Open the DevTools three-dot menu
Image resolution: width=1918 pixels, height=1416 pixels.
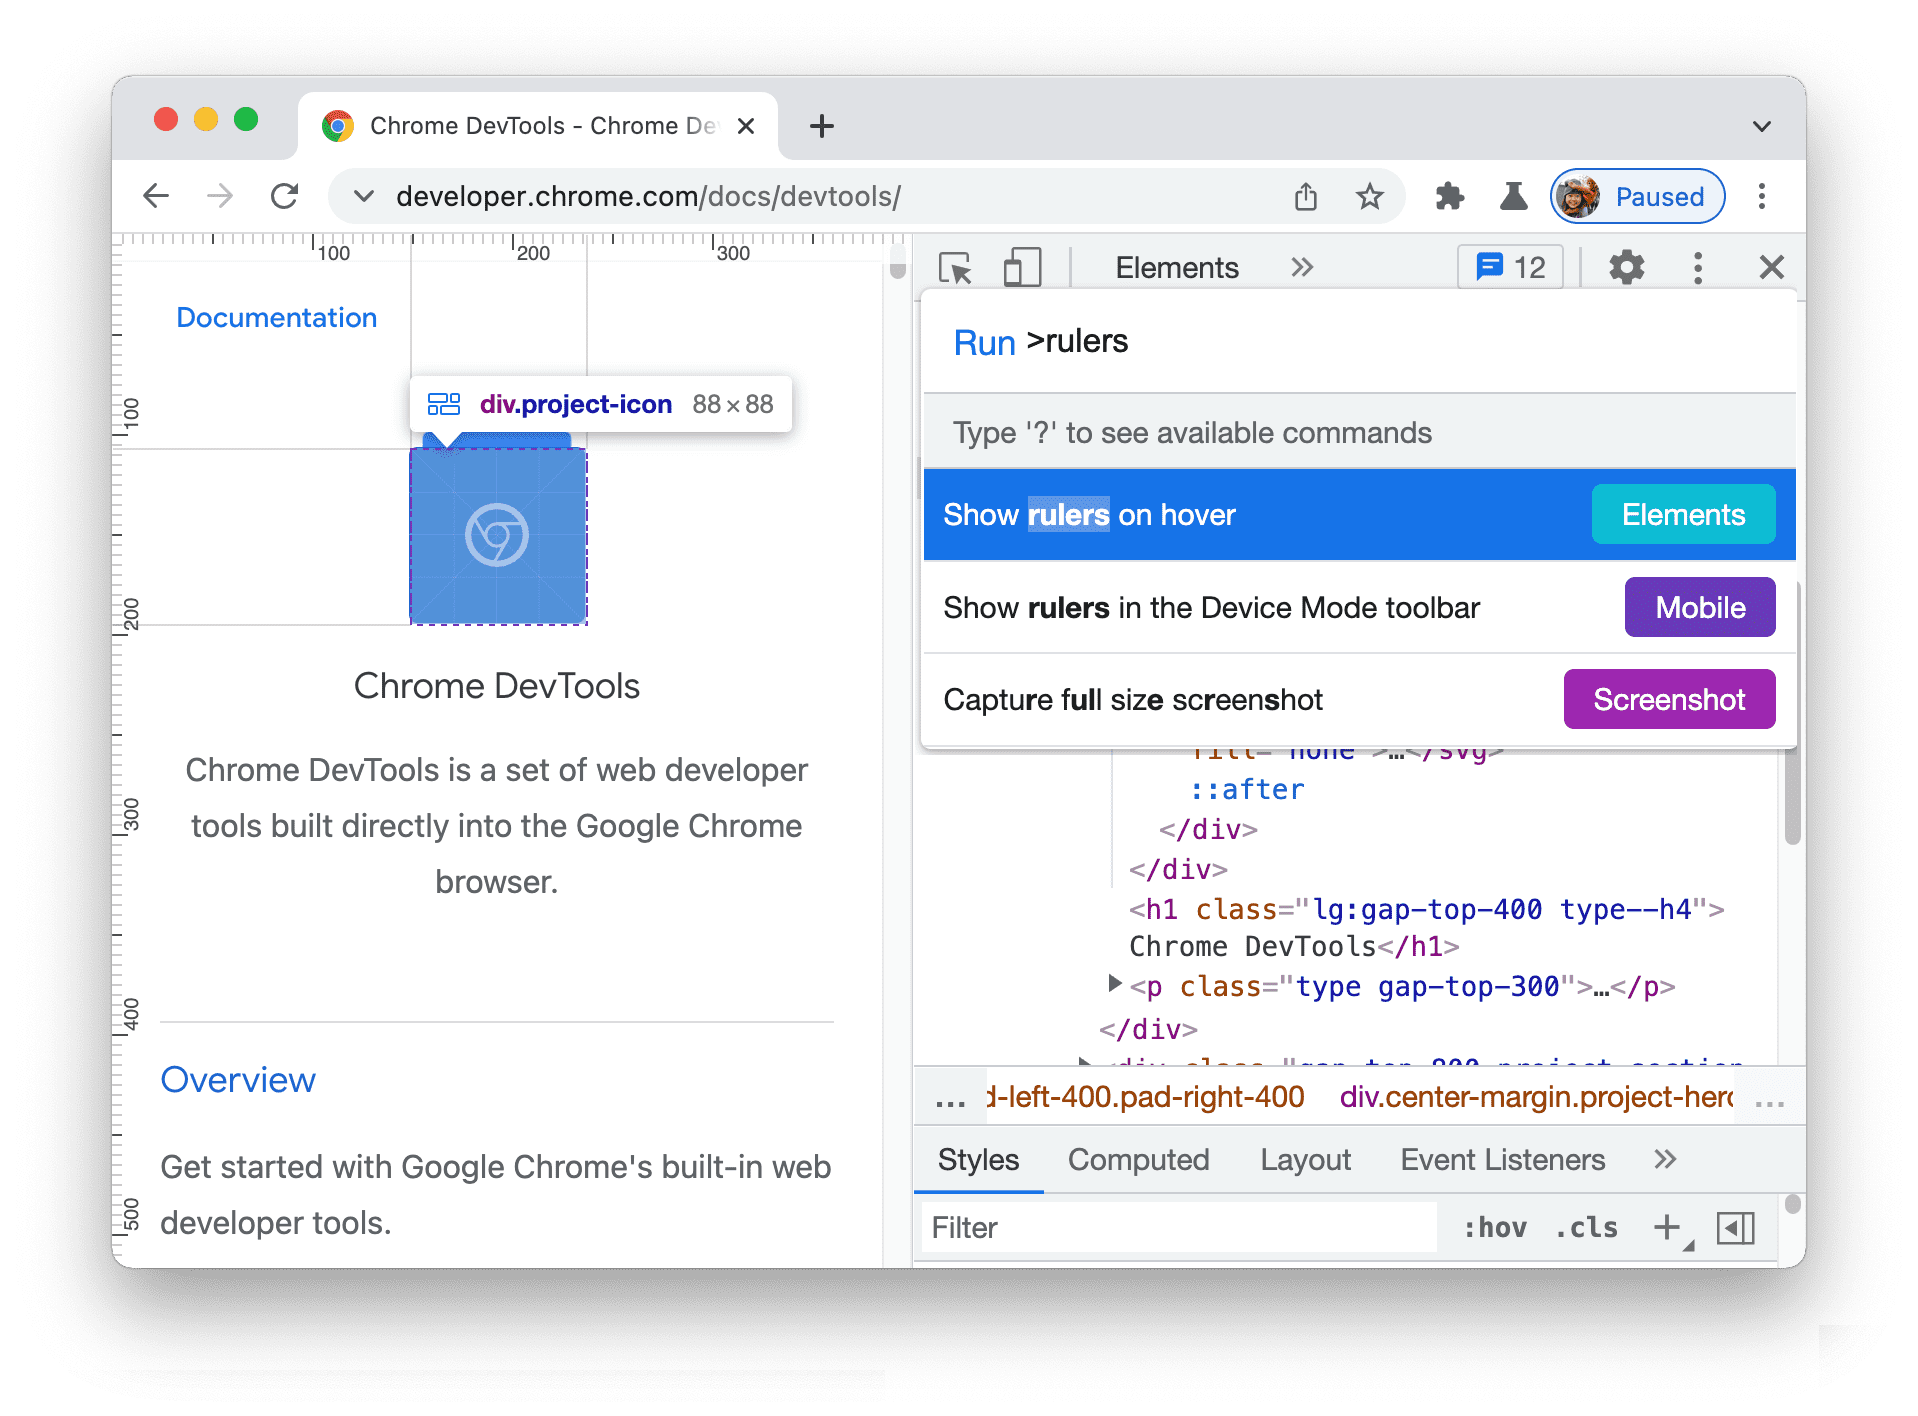[x=1697, y=267]
